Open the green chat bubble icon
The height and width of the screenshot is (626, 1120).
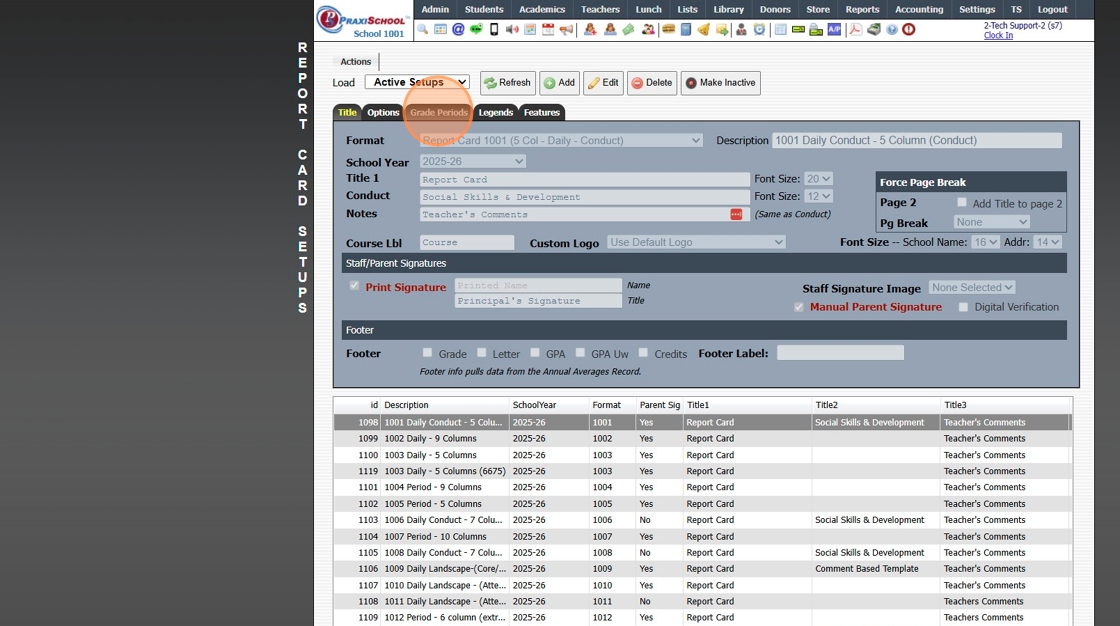(476, 29)
